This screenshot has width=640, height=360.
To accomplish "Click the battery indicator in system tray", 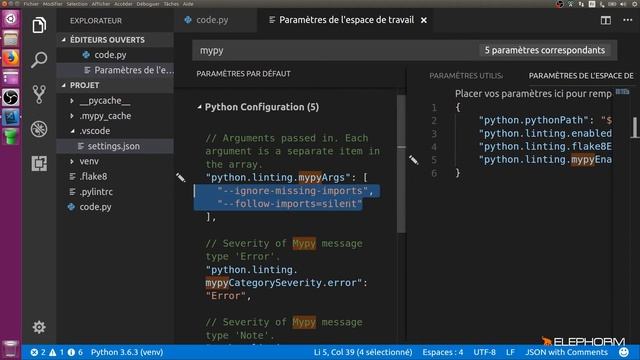I will 612,4.
